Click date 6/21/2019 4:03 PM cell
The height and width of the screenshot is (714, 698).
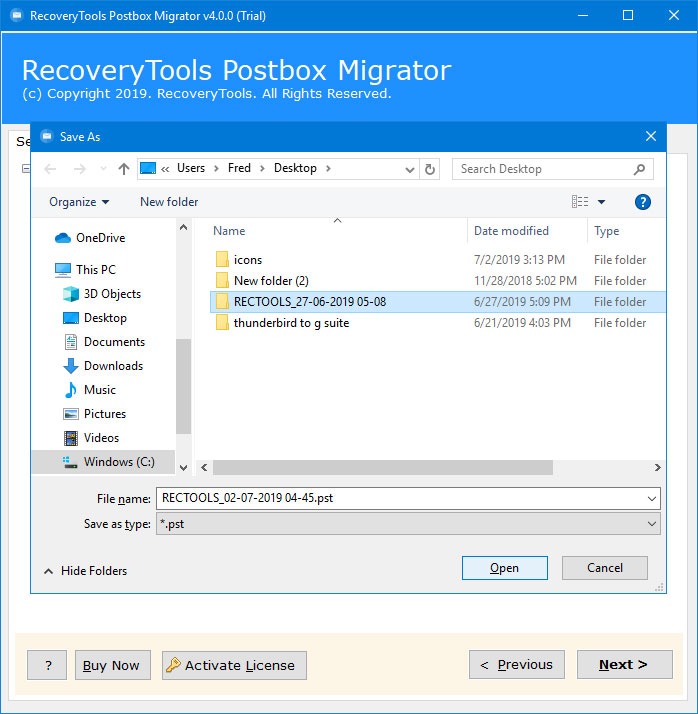click(x=522, y=323)
